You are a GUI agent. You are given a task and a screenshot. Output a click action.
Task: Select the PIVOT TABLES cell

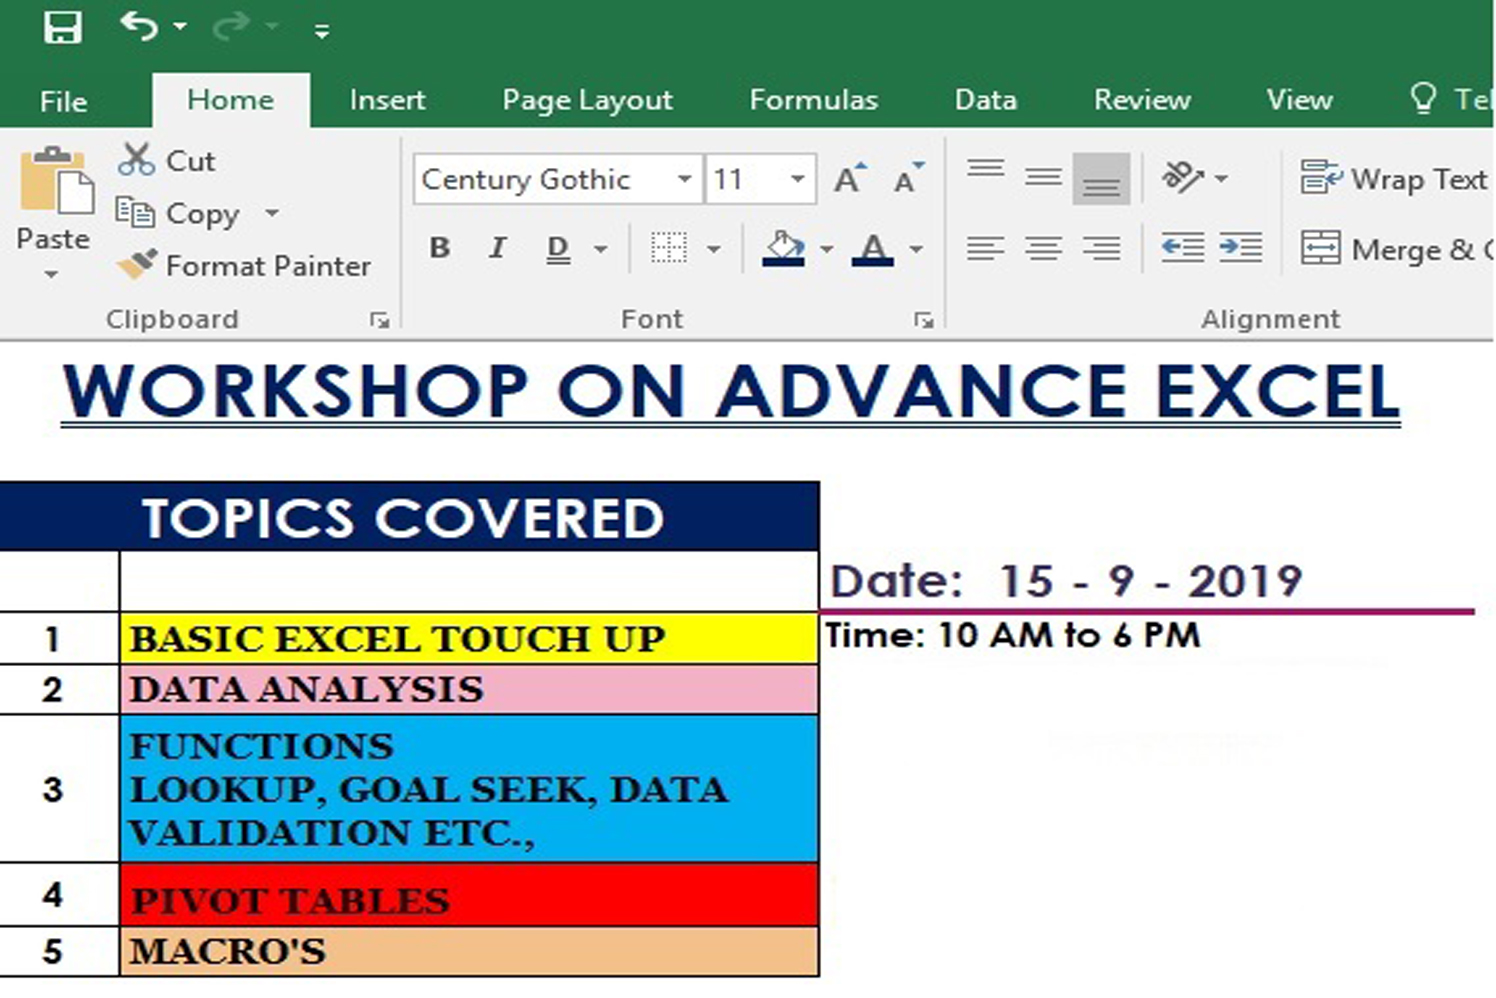point(468,896)
